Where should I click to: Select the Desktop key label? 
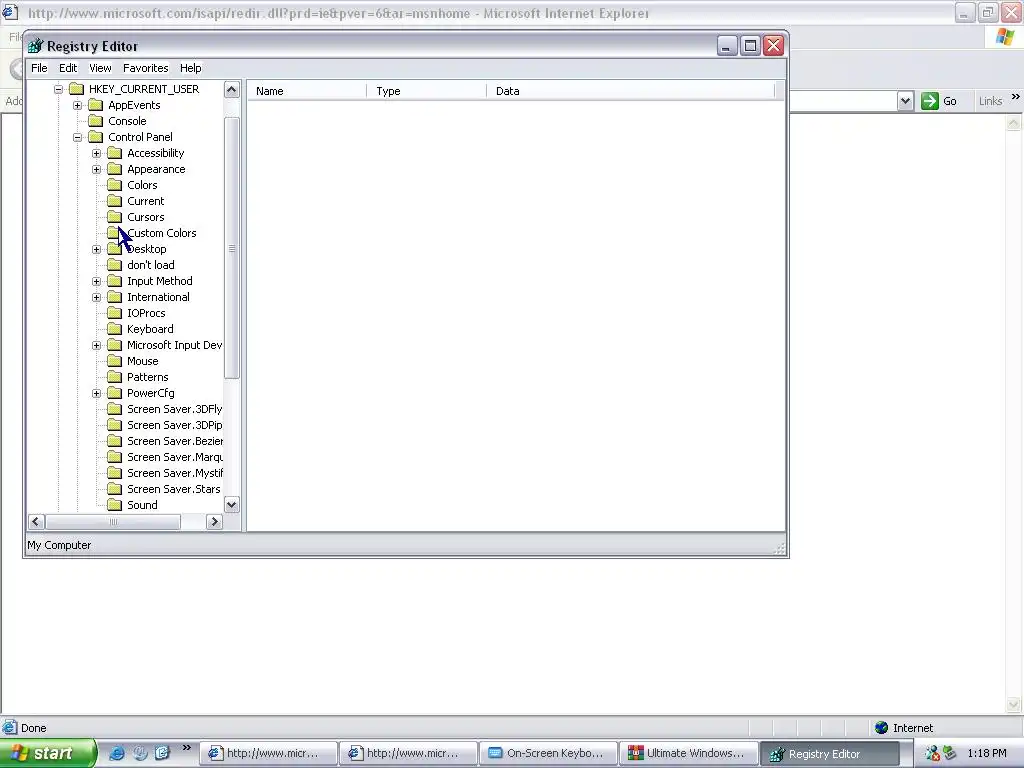(146, 249)
